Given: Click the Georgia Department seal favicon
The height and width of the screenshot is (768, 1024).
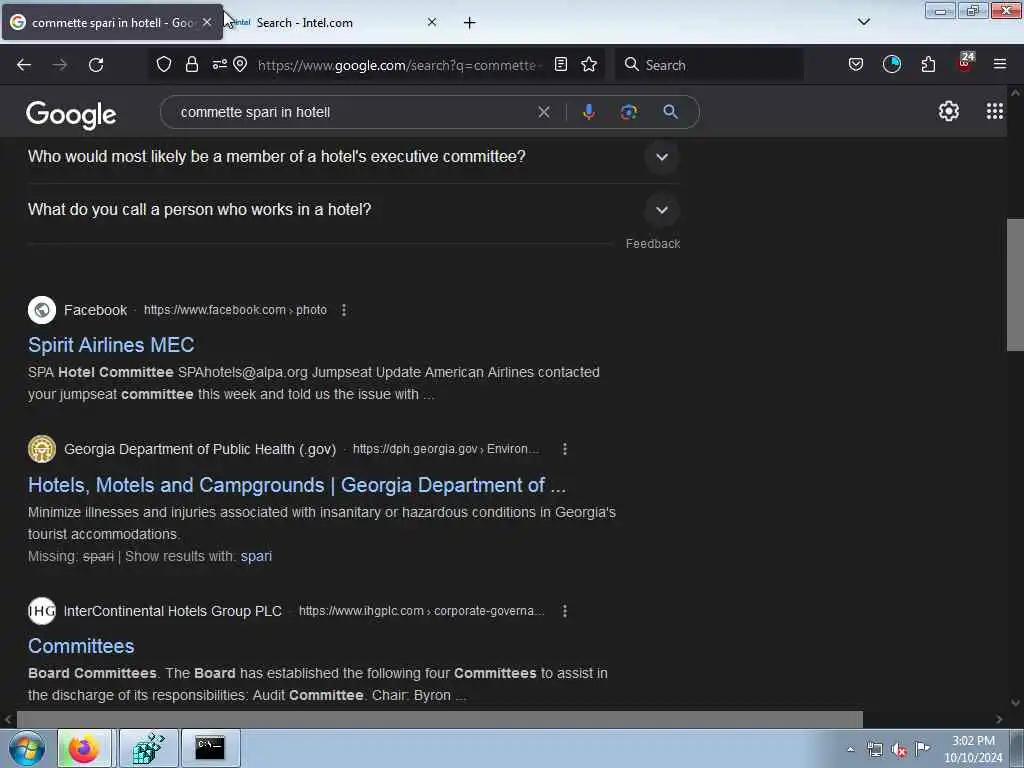Looking at the screenshot, I should tap(42, 449).
